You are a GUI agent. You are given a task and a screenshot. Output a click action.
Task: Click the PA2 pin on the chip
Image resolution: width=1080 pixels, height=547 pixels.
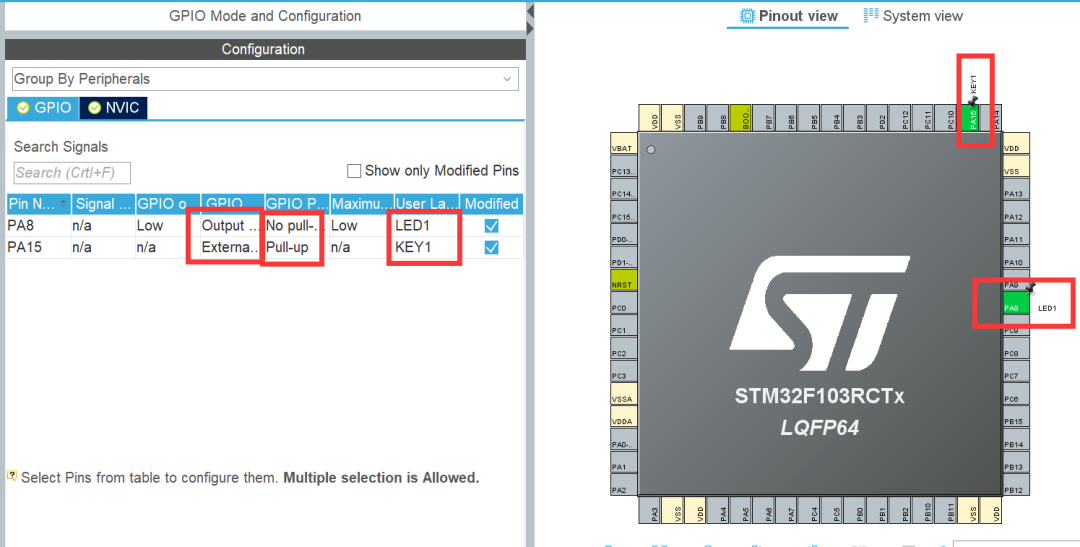pyautogui.click(x=624, y=485)
